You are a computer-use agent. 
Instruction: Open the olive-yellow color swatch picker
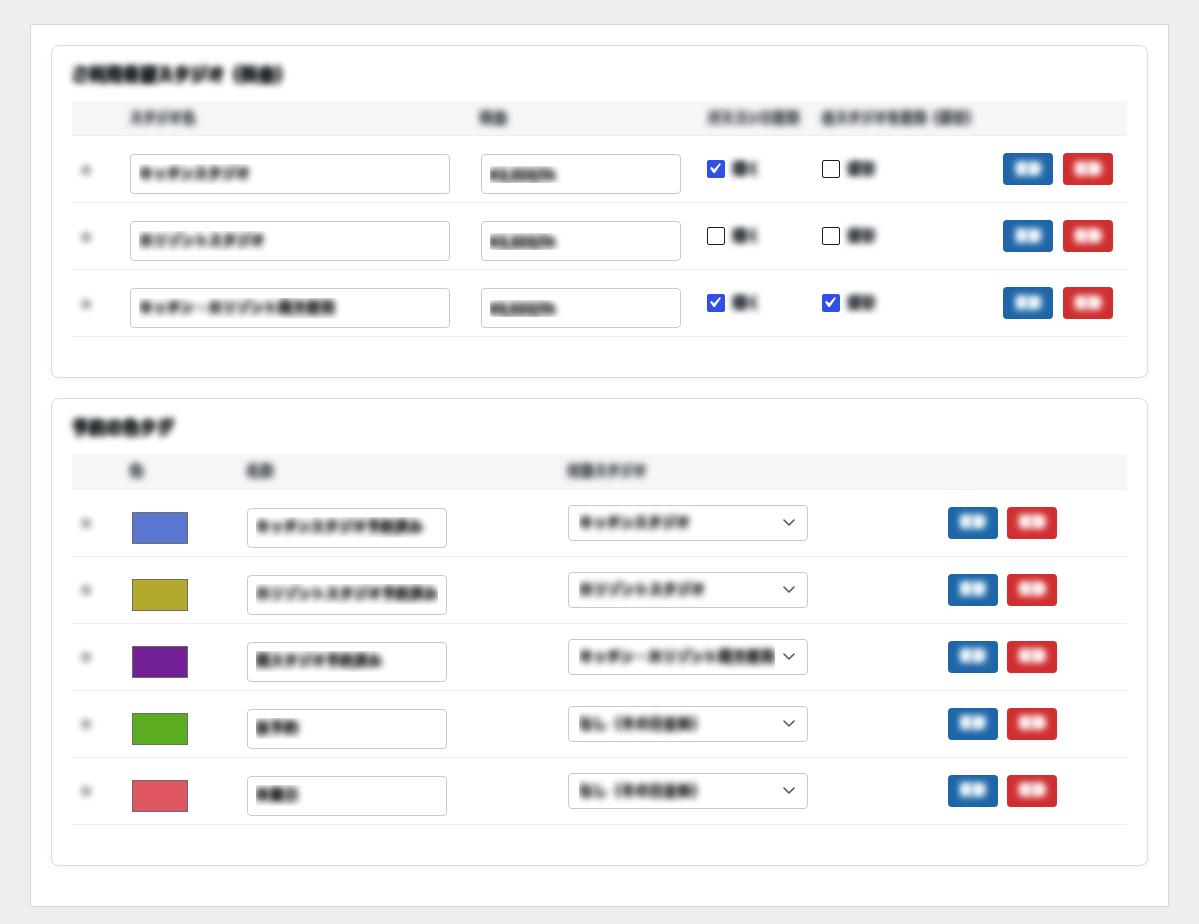pyautogui.click(x=160, y=595)
